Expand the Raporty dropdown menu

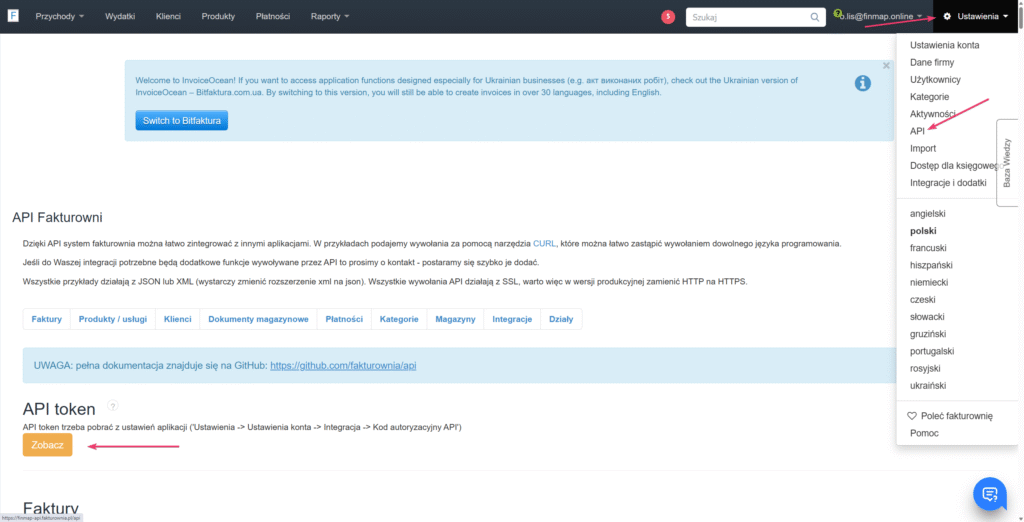click(330, 16)
